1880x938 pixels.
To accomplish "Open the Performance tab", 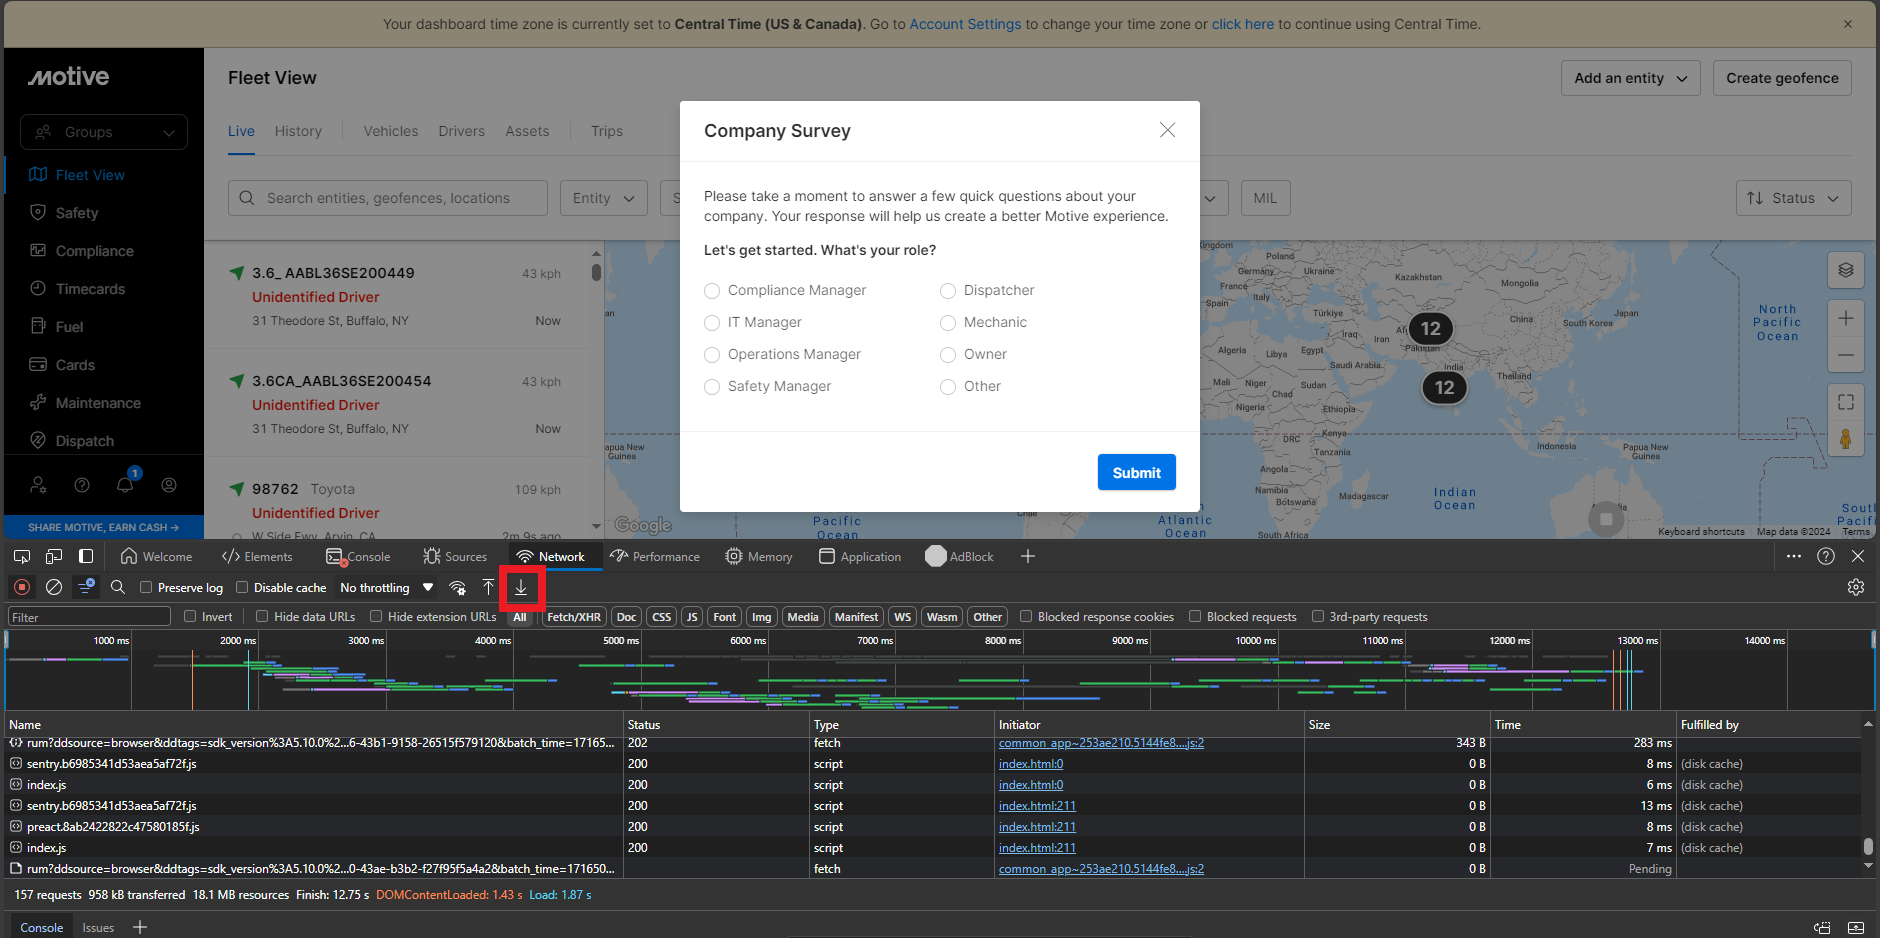I will coord(655,557).
